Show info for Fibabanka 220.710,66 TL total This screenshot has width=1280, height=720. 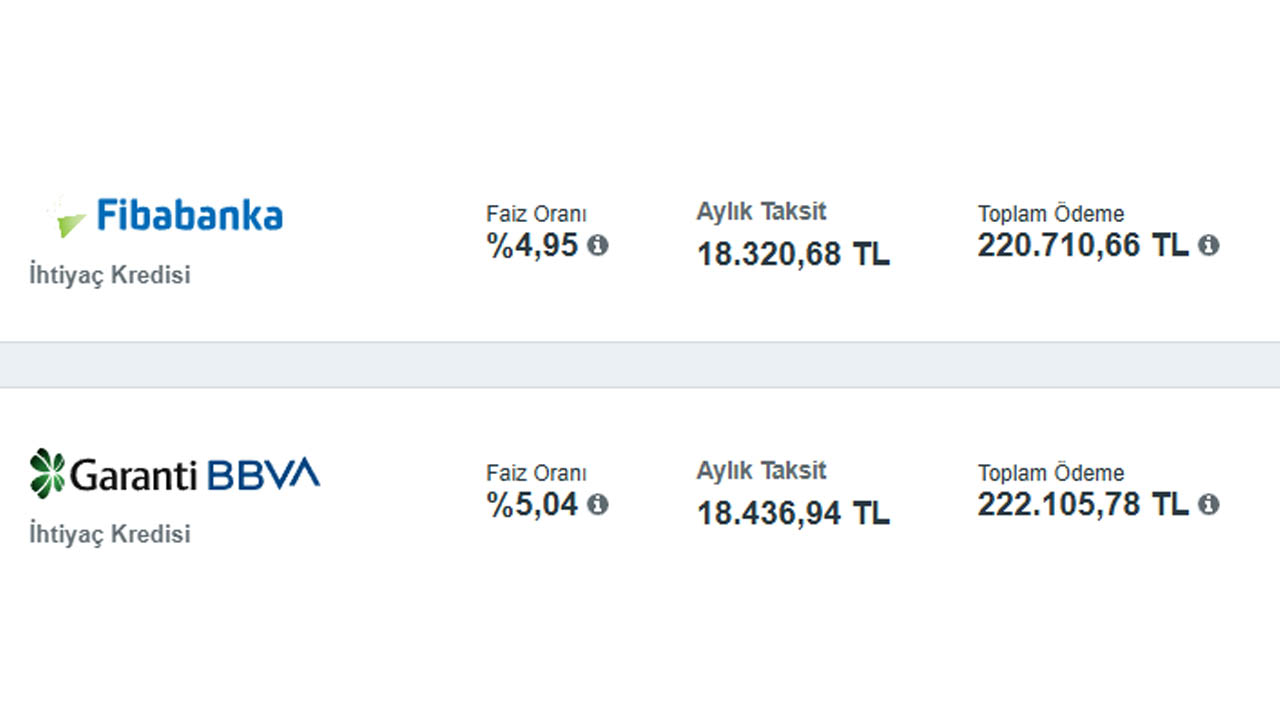[1209, 245]
